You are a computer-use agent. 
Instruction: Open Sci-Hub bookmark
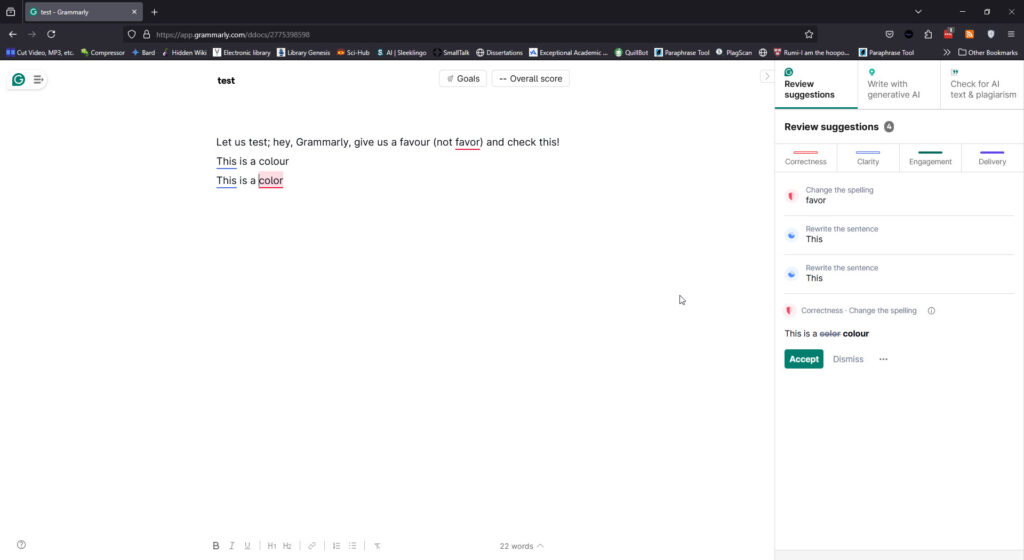point(353,52)
